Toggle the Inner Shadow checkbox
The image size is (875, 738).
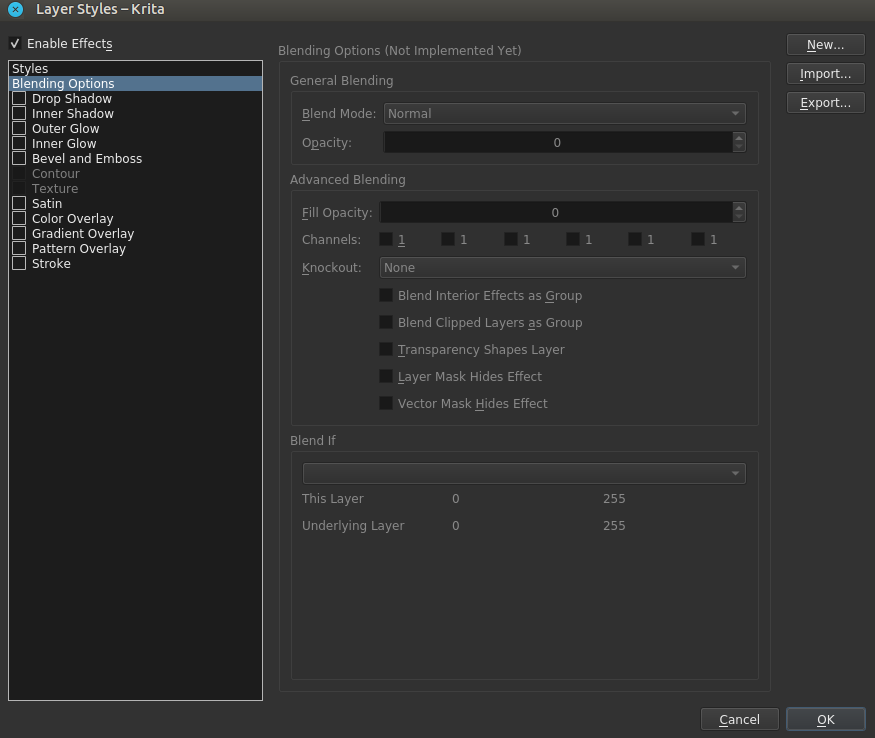pyautogui.click(x=19, y=114)
